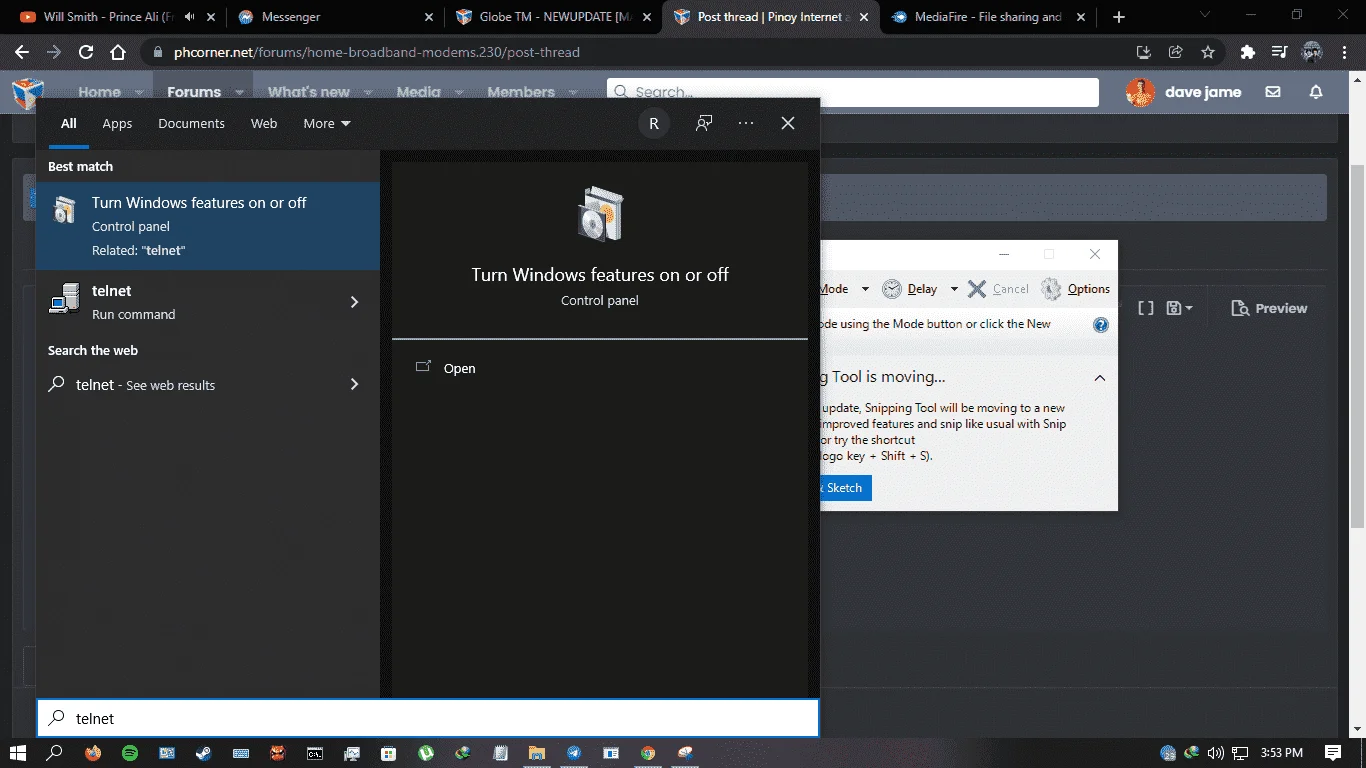1366x768 pixels.
Task: Open Chrome media control icon
Action: click(x=1279, y=52)
